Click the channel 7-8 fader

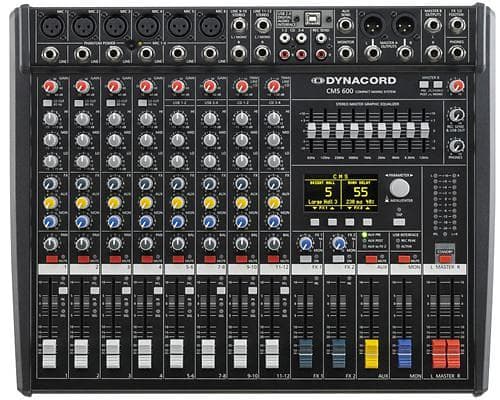(208, 354)
